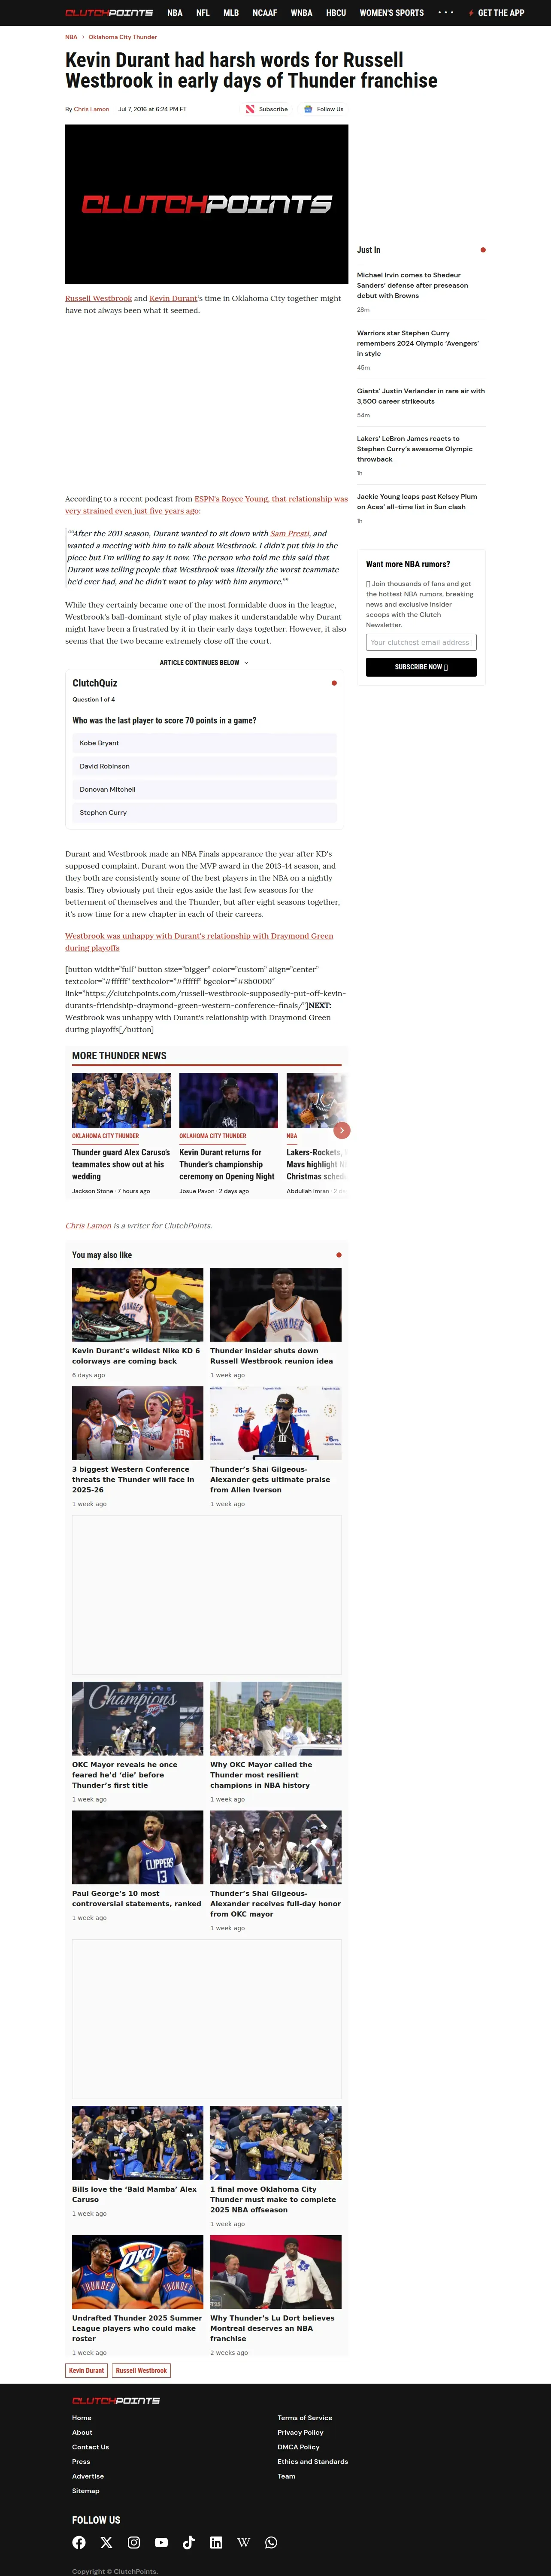551x2576 pixels.
Task: Open the footer Privacy Policy link
Action: pyautogui.click(x=301, y=2433)
